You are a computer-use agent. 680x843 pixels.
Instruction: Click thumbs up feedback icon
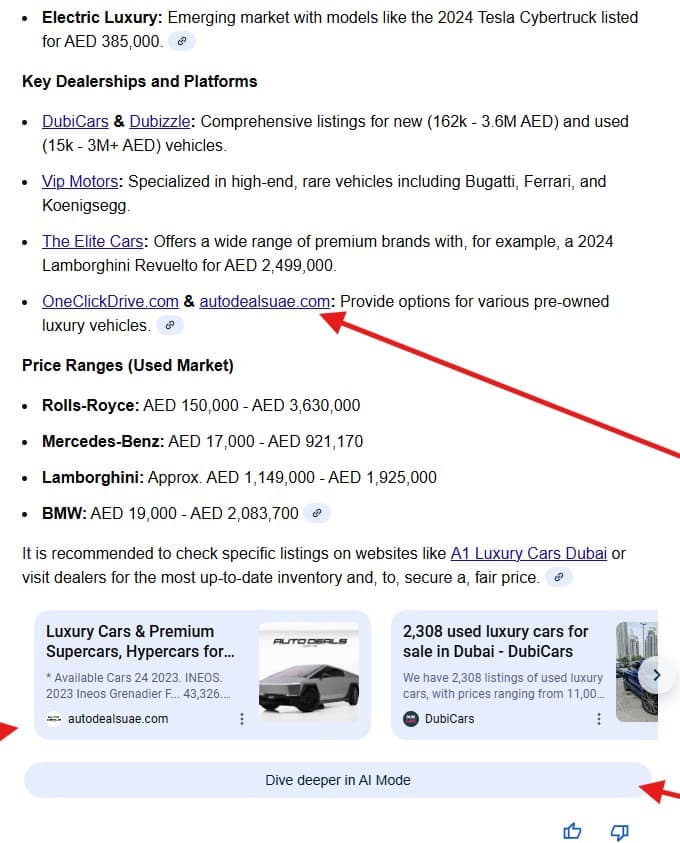pyautogui.click(x=572, y=831)
